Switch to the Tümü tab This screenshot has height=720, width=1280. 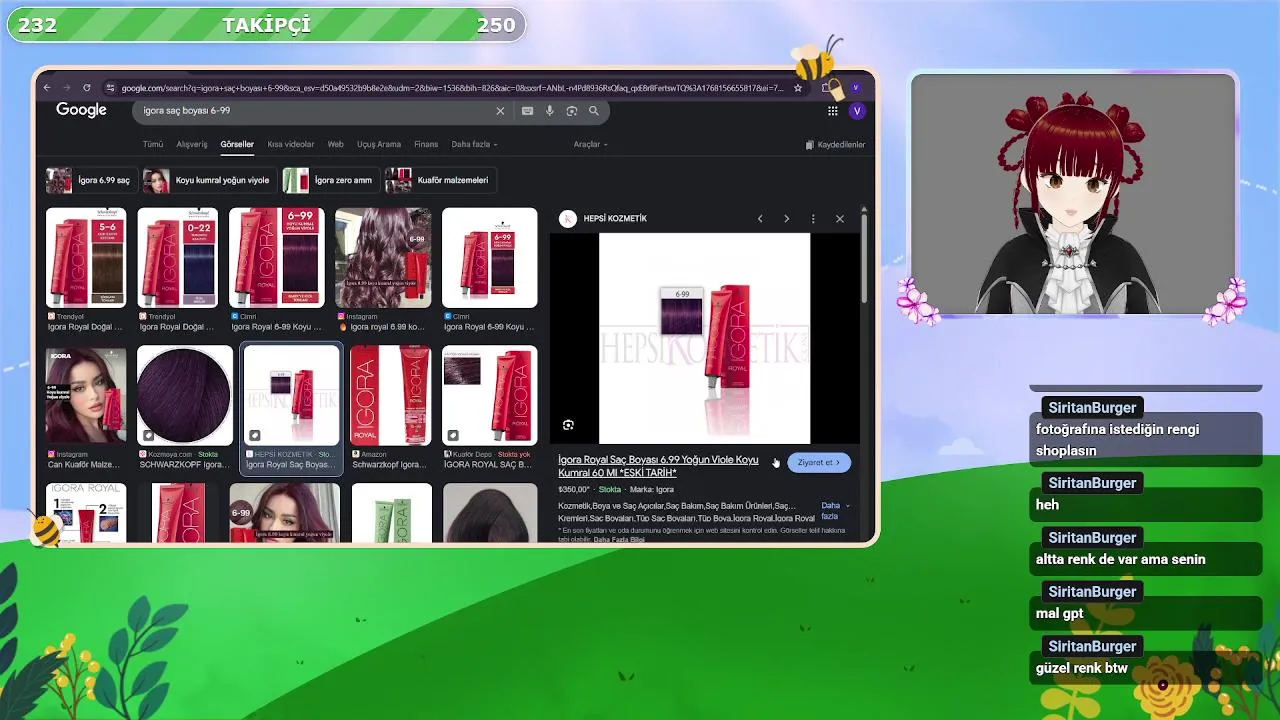coord(153,145)
